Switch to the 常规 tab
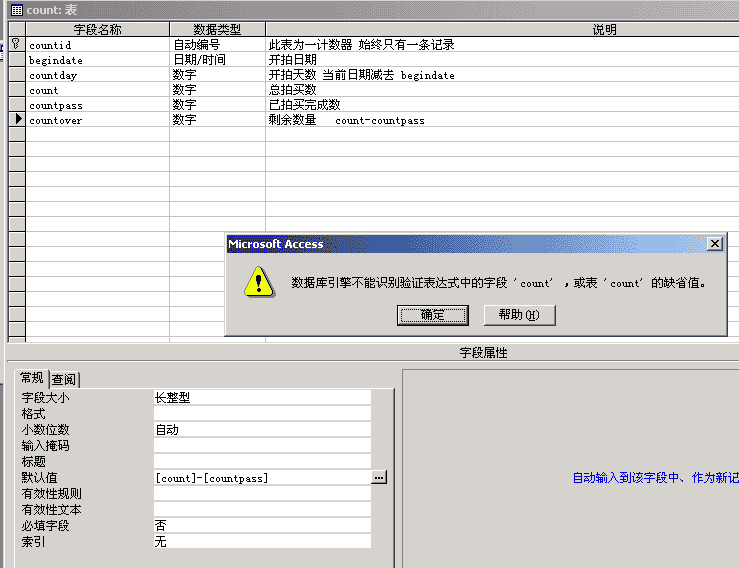This screenshot has width=739, height=568. tap(32, 378)
